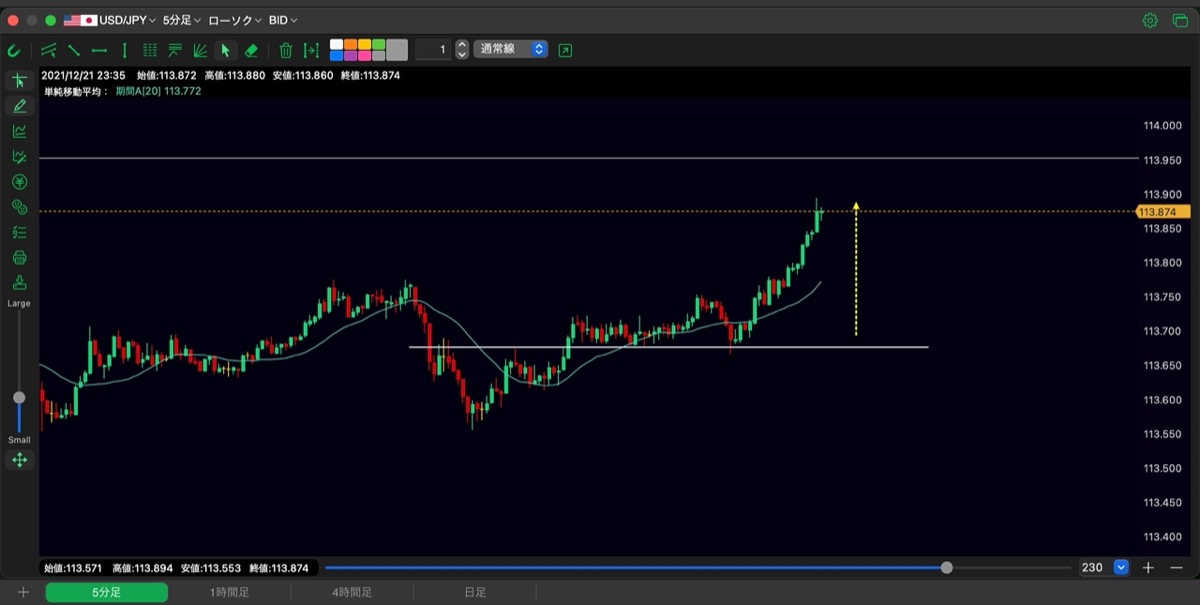
Task: Click the trash delete-all icon
Action: tap(286, 50)
